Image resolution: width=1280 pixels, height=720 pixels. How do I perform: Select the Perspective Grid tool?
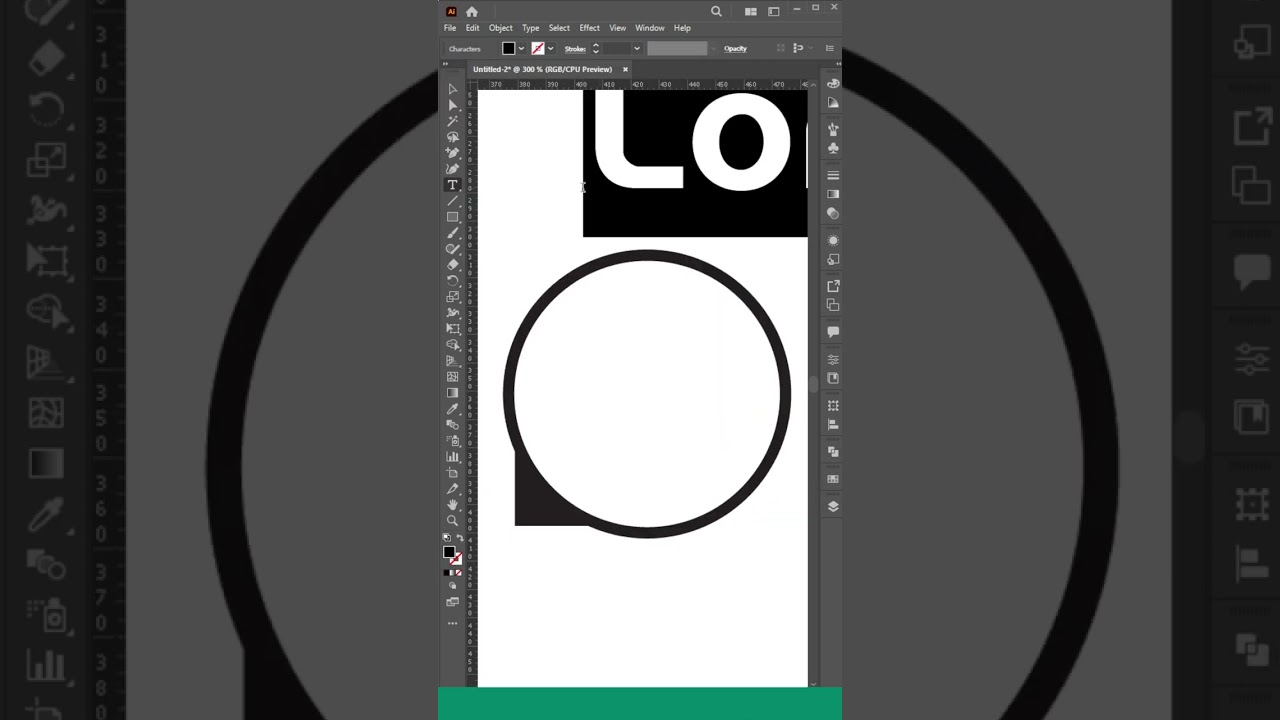click(x=453, y=361)
